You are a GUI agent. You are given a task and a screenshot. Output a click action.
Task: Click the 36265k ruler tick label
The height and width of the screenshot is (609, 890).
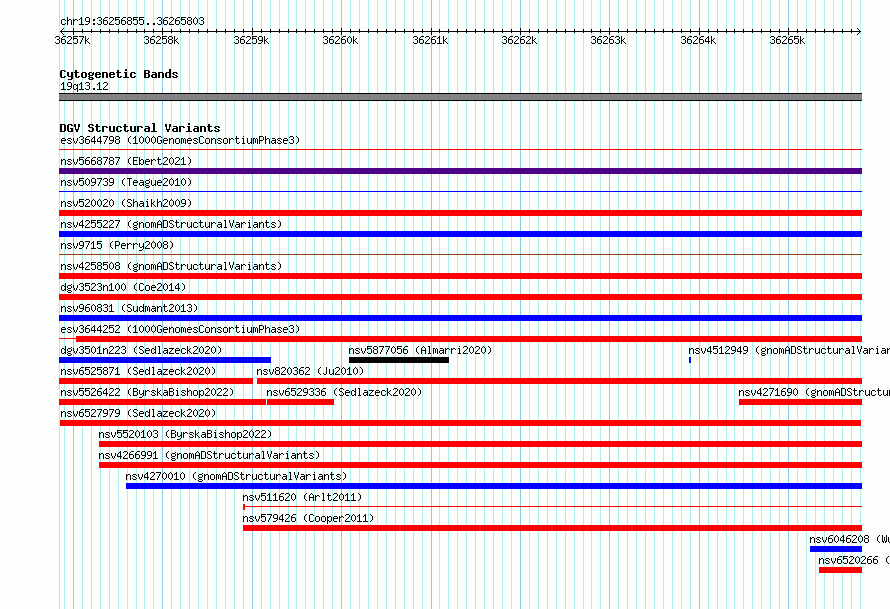[x=787, y=40]
